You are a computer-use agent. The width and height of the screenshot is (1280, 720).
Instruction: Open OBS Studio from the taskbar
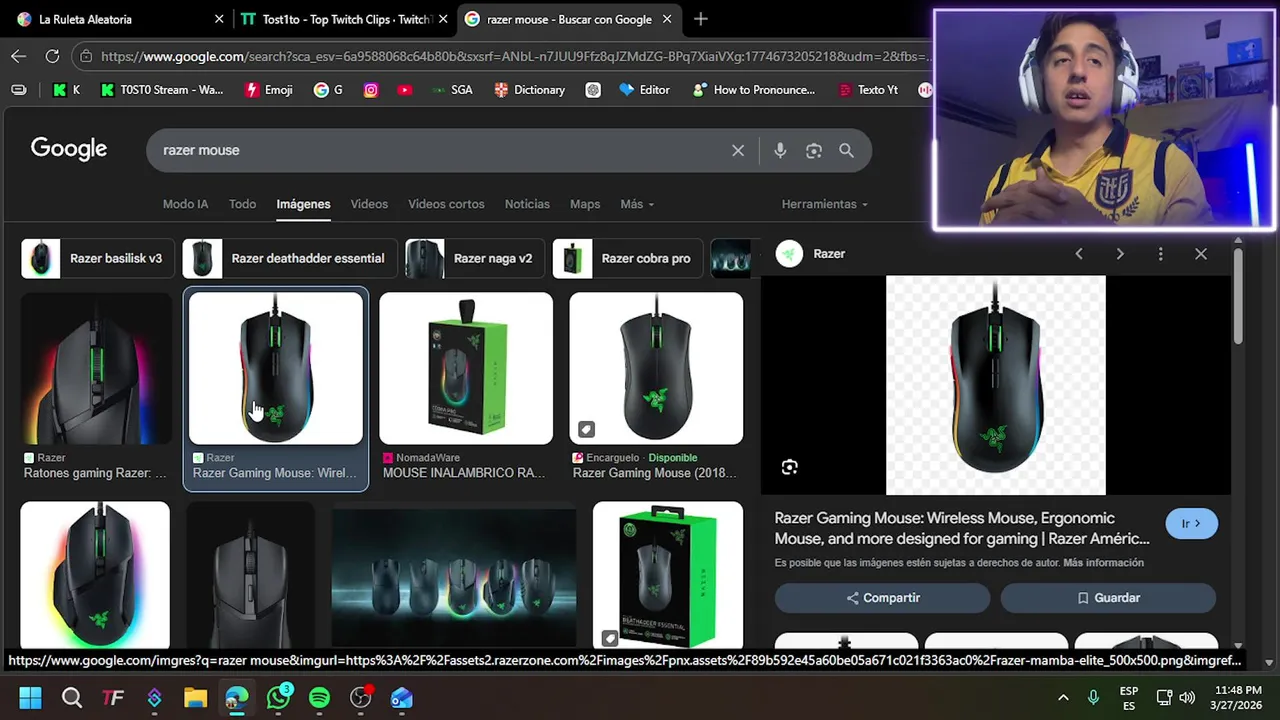[x=361, y=698]
